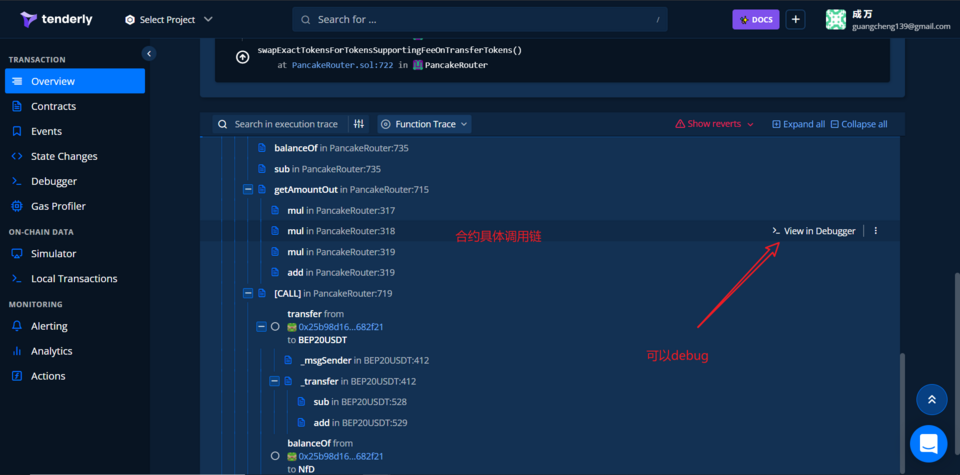This screenshot has width=960, height=475.
Task: Click Expand all
Action: [x=798, y=124]
